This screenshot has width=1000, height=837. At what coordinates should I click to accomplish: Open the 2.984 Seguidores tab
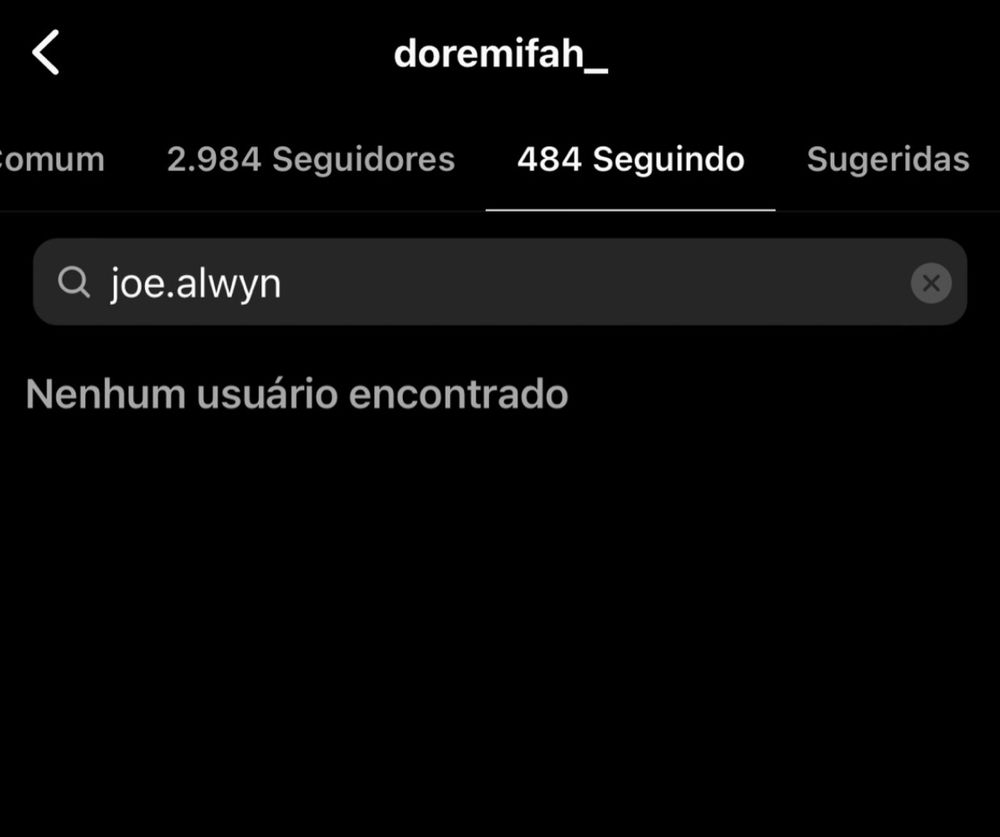(x=311, y=159)
